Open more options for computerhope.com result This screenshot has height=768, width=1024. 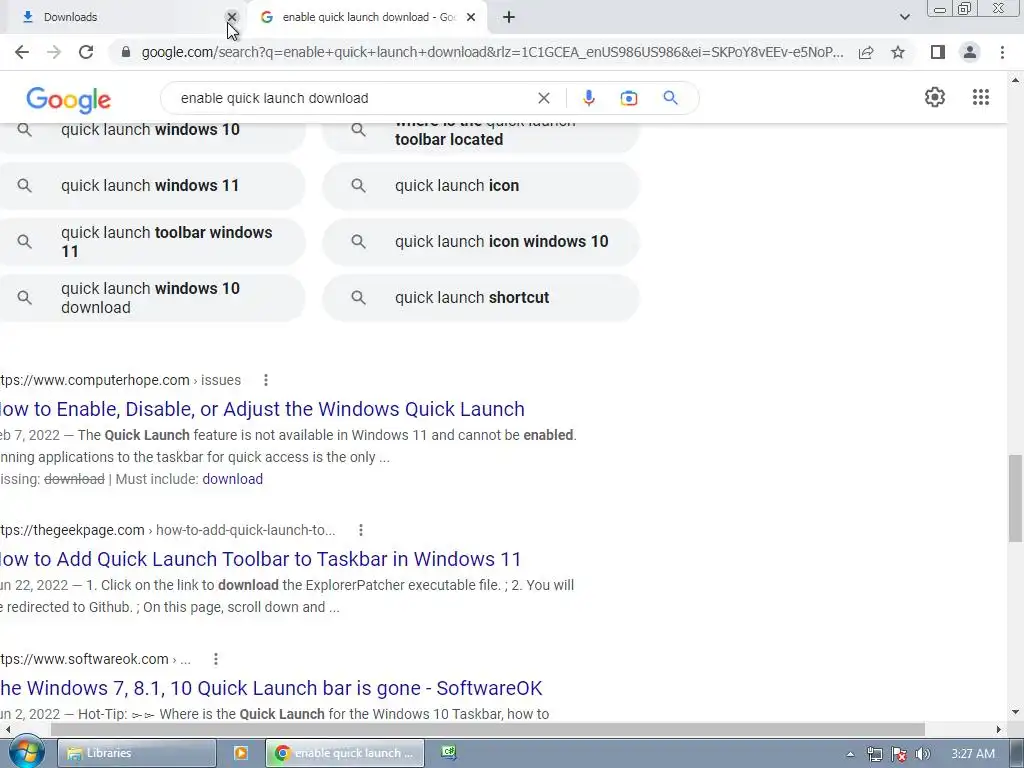(x=266, y=380)
